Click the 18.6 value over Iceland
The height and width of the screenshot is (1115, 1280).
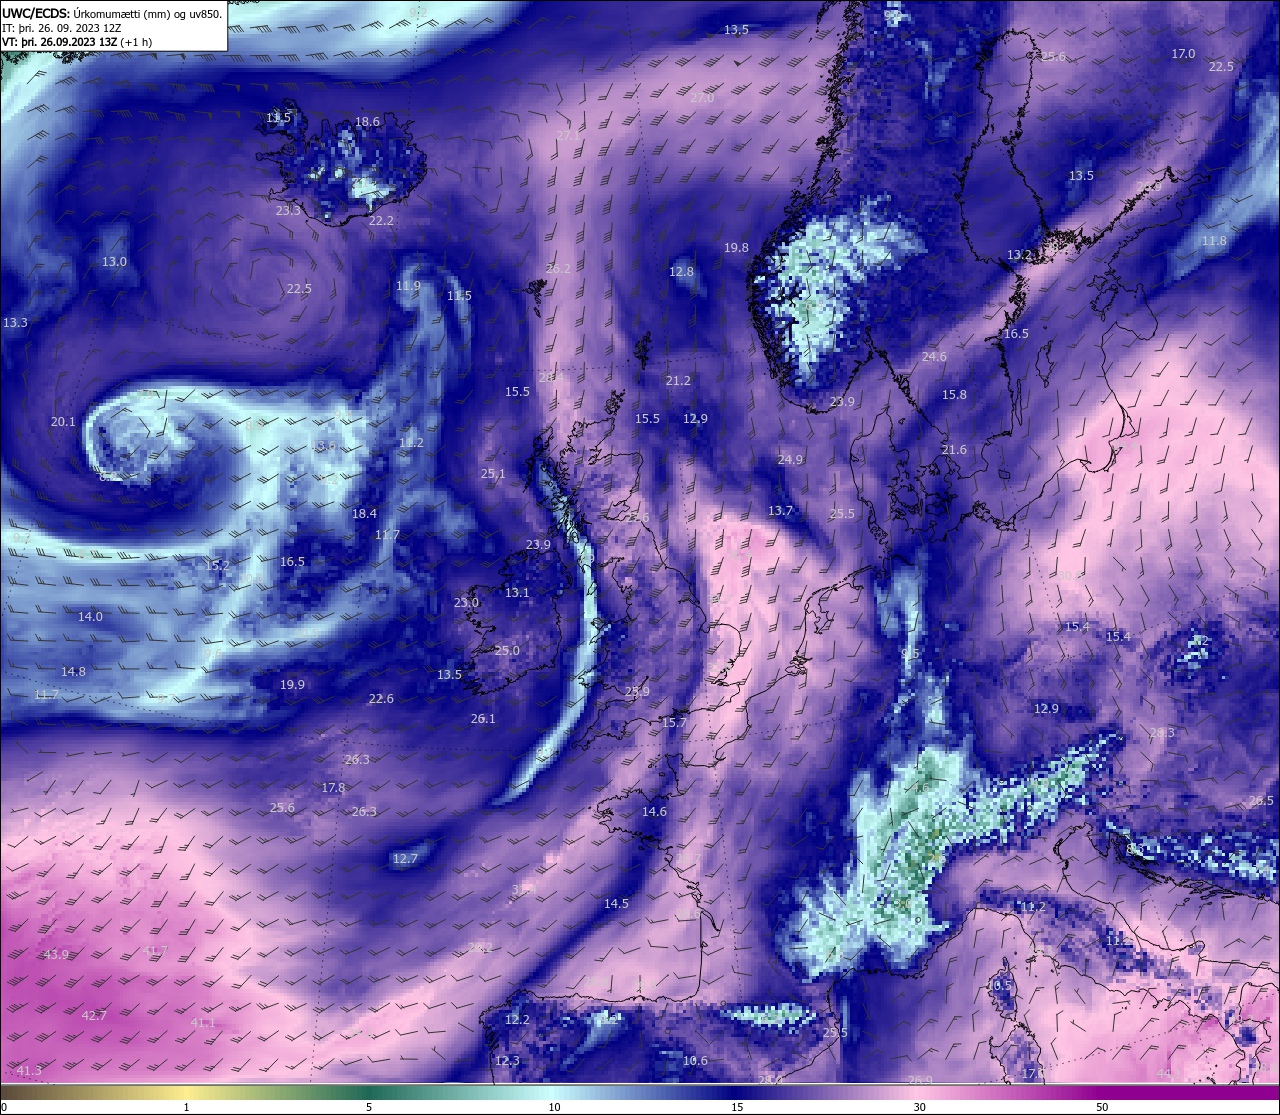(x=367, y=121)
